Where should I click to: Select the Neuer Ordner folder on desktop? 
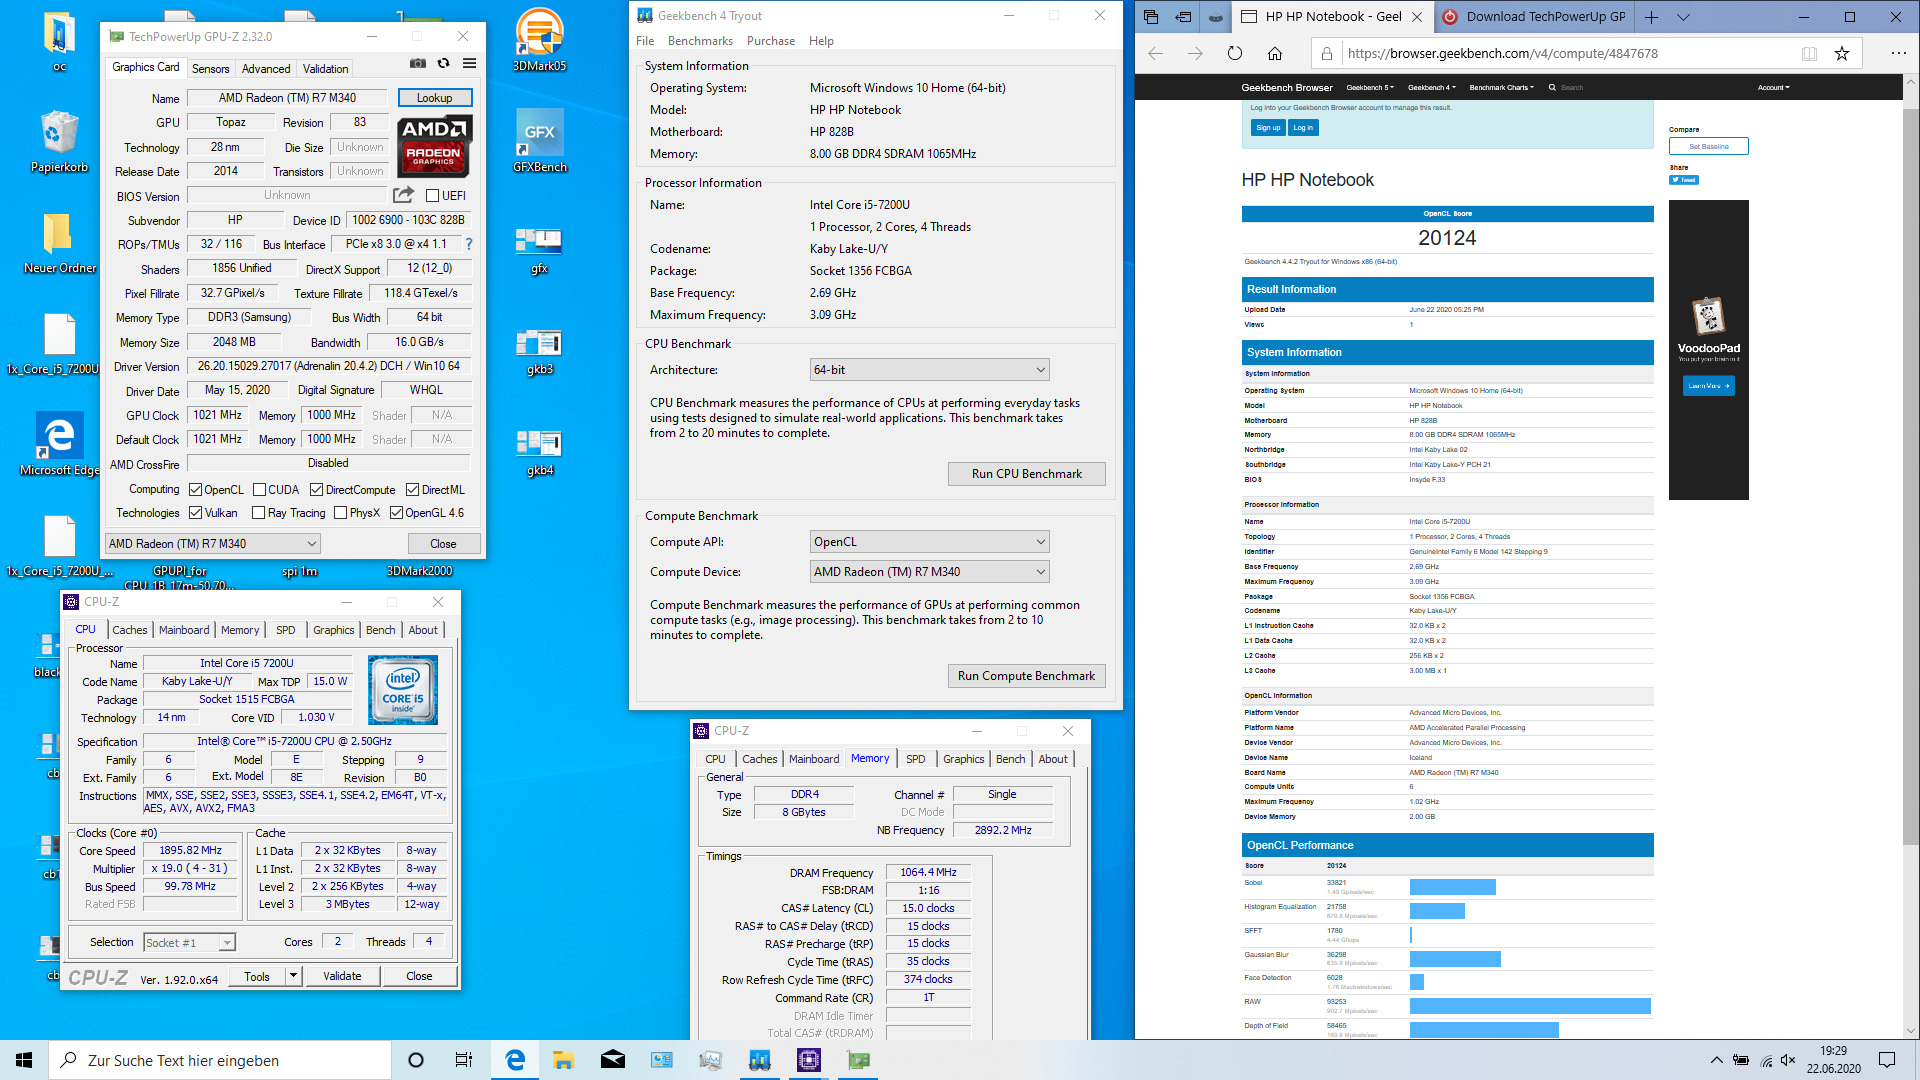coord(59,242)
